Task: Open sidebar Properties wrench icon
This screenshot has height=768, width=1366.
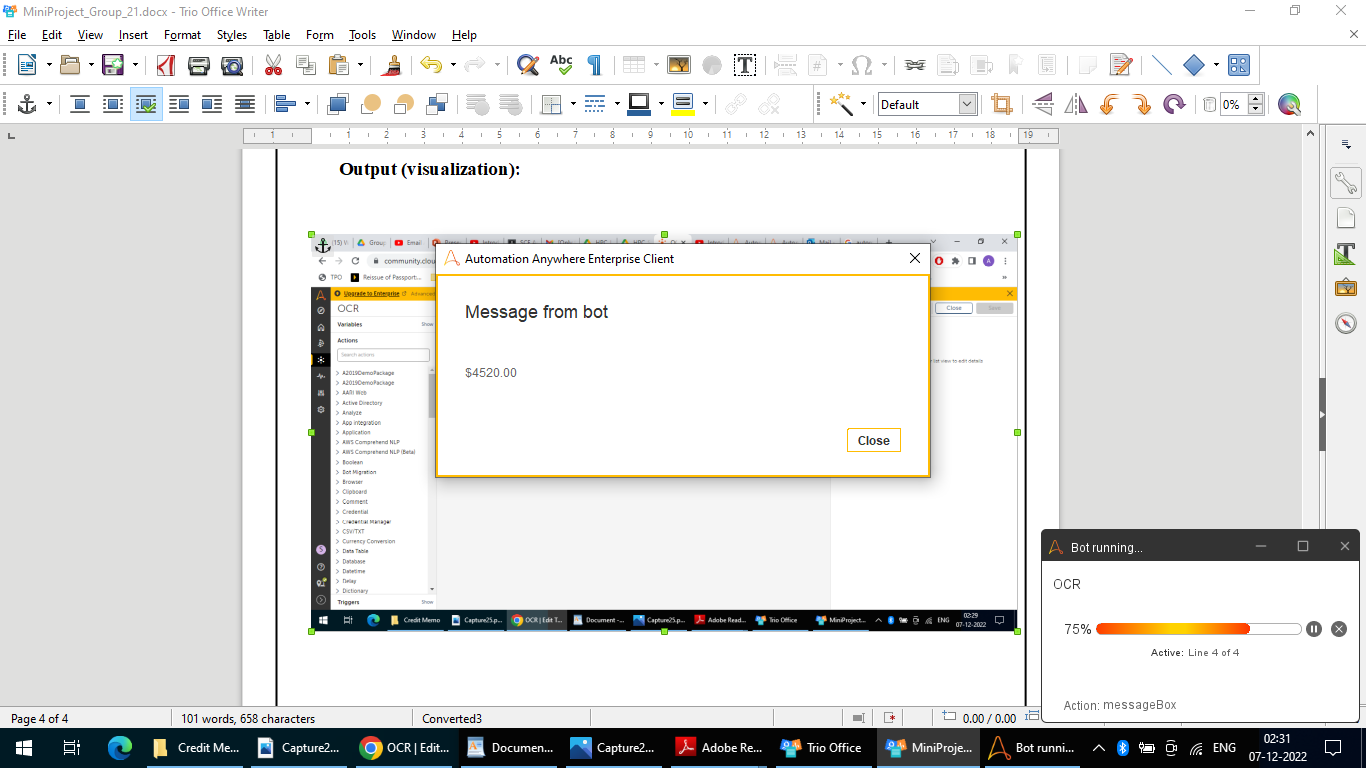Action: pyautogui.click(x=1346, y=182)
